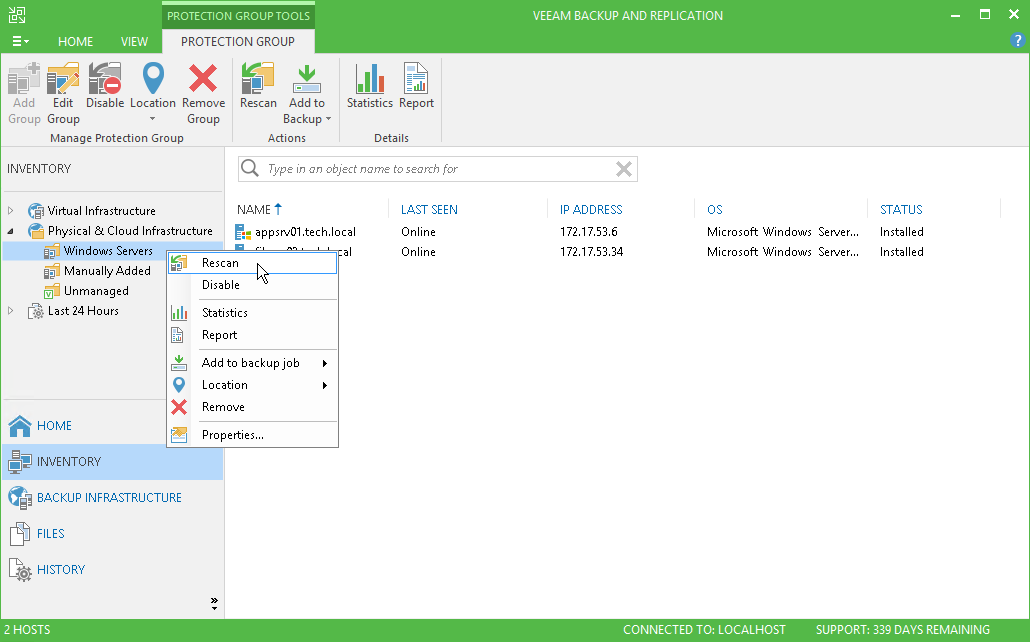The image size is (1030, 642).
Task: Clear the search box with X
Action: (x=623, y=169)
